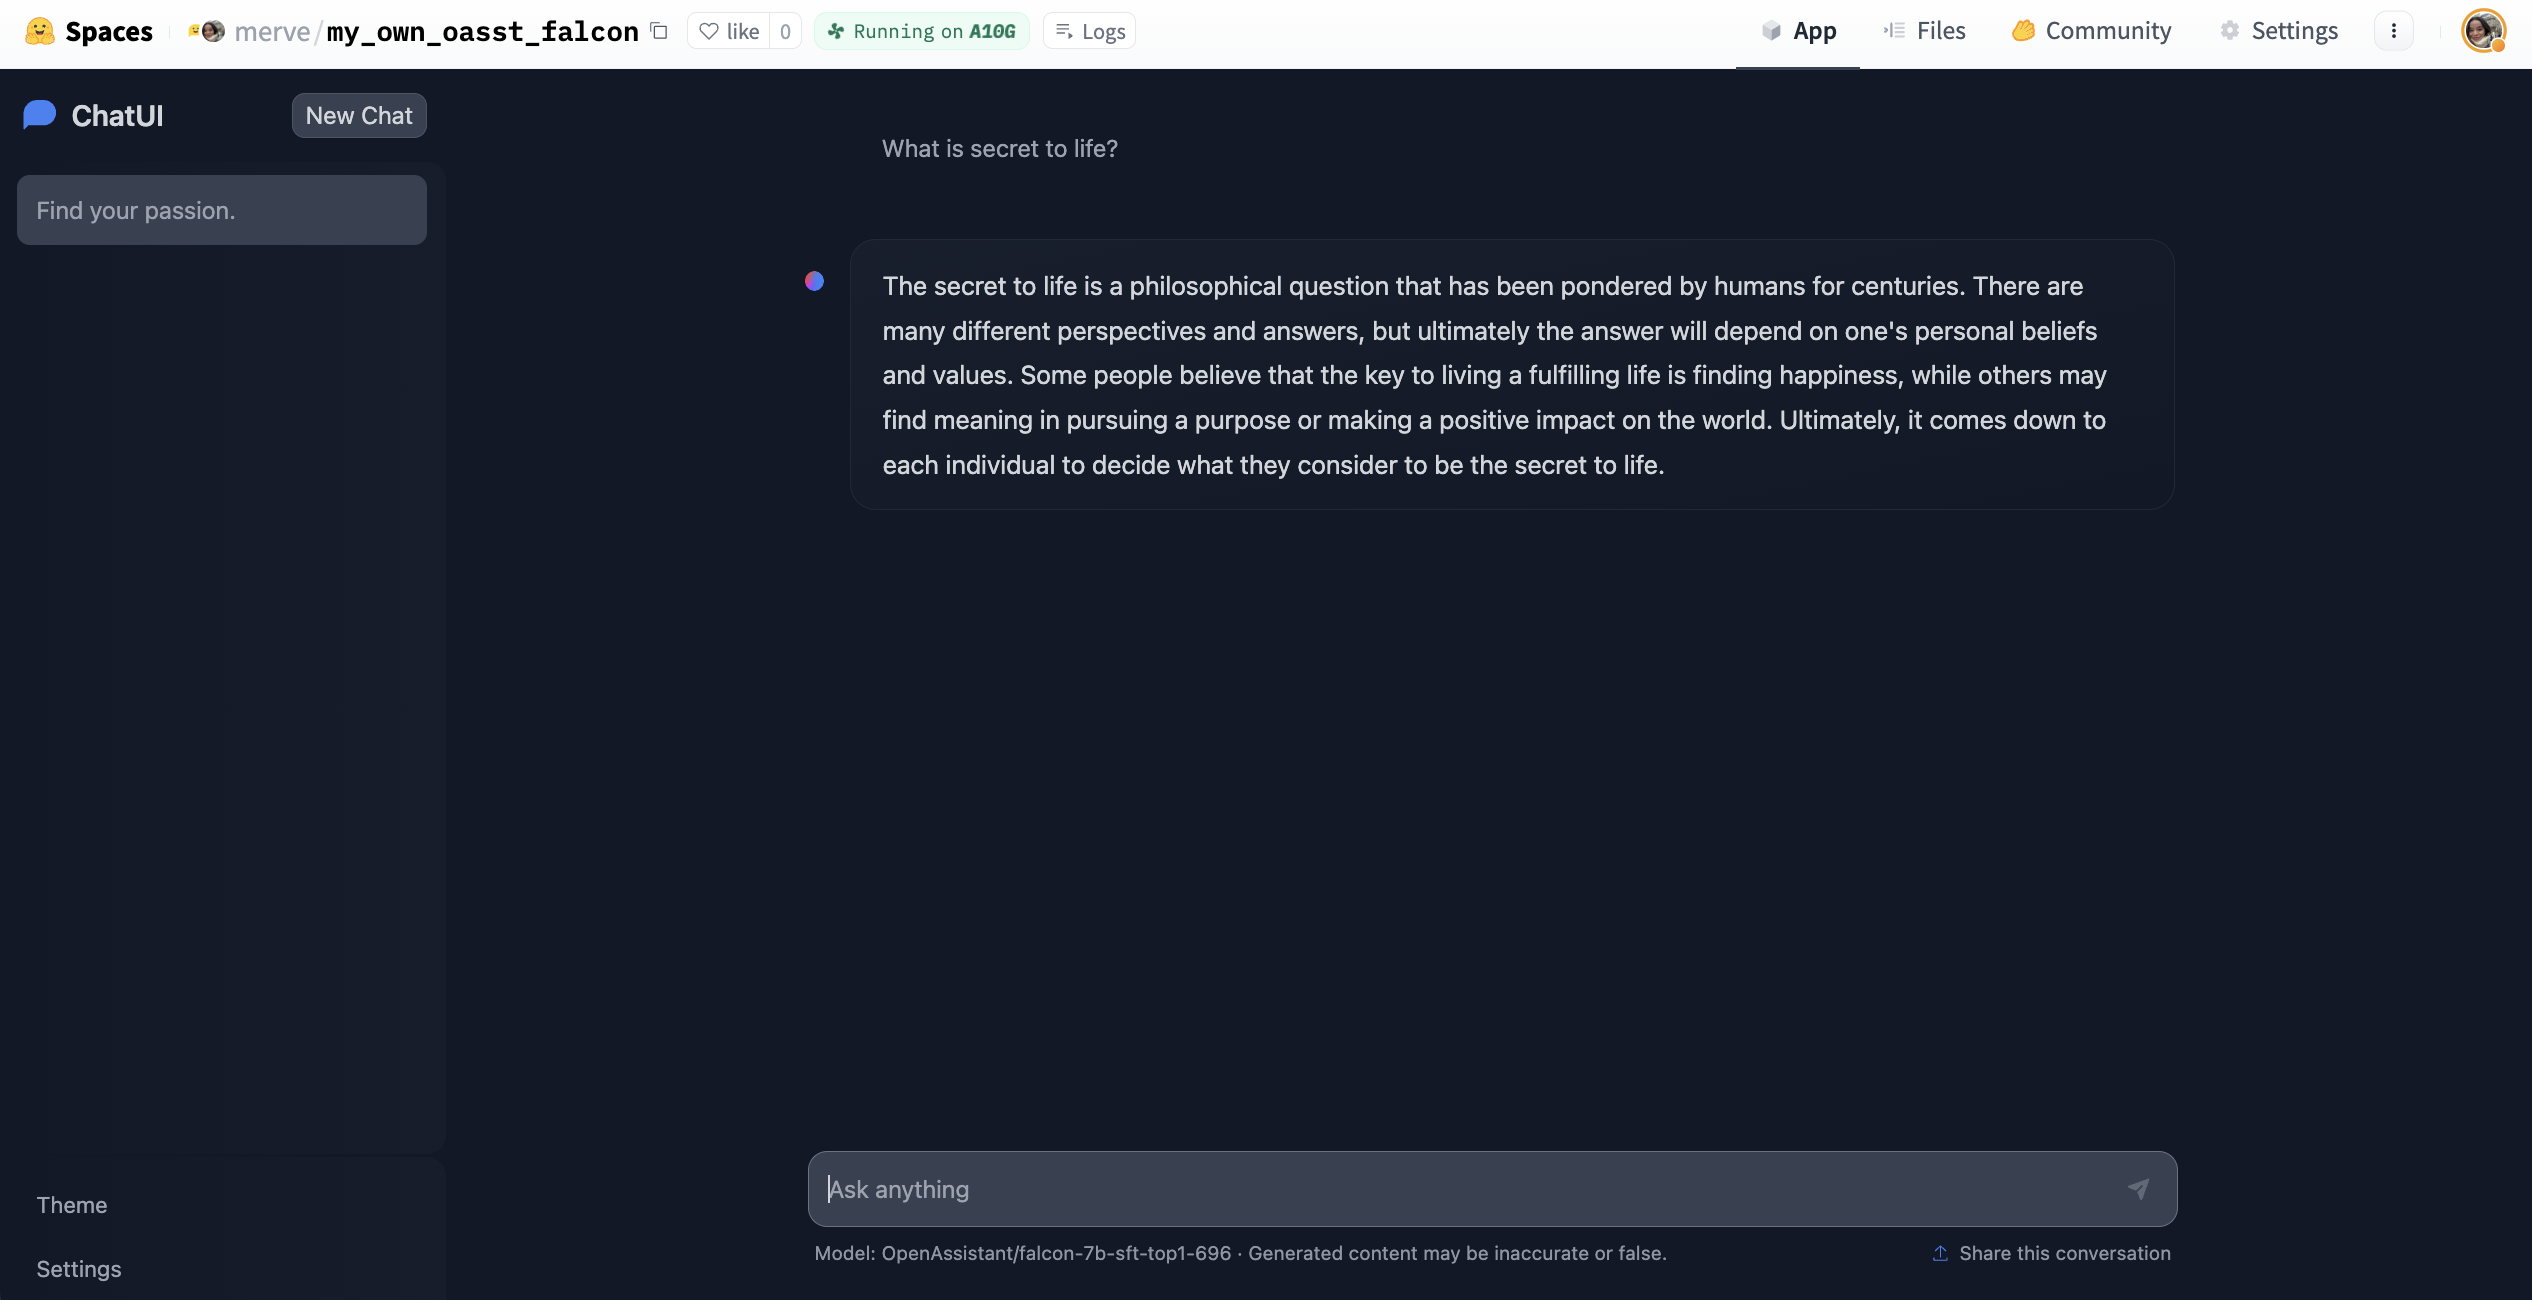Open the Logs panel
Screen dimensions: 2532x1300
(1090, 31)
